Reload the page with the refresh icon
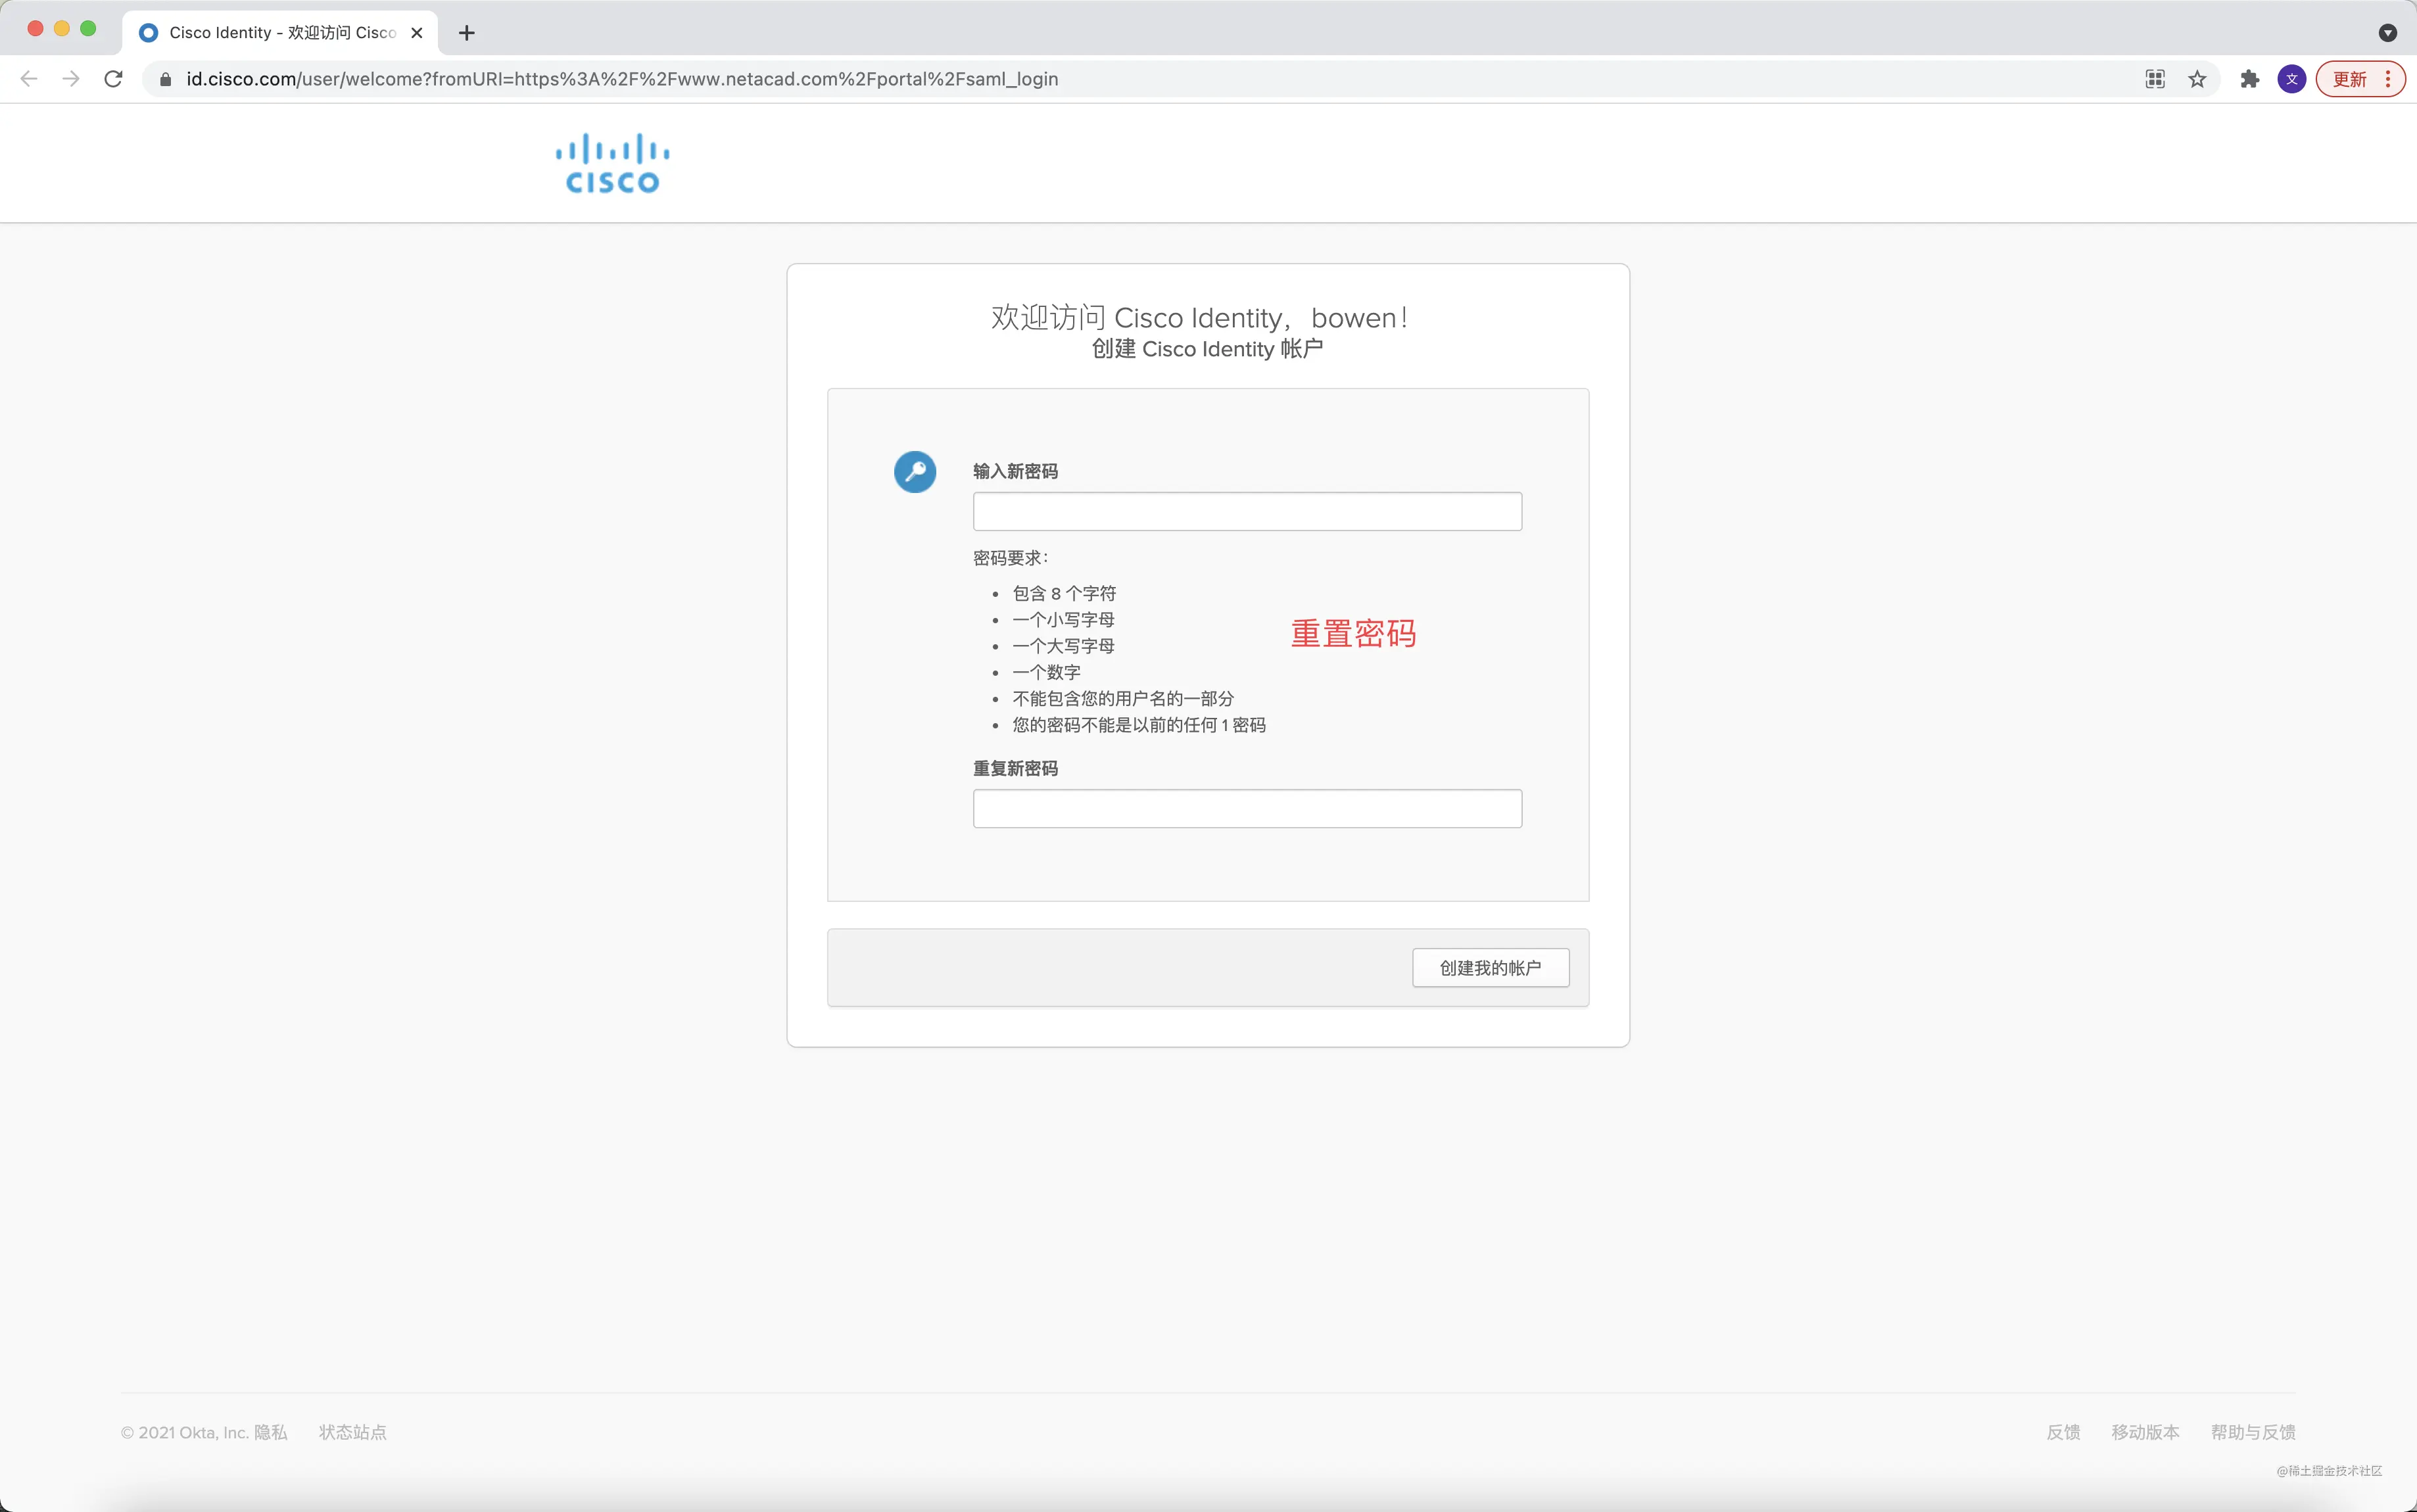Image resolution: width=2417 pixels, height=1512 pixels. coord(114,79)
